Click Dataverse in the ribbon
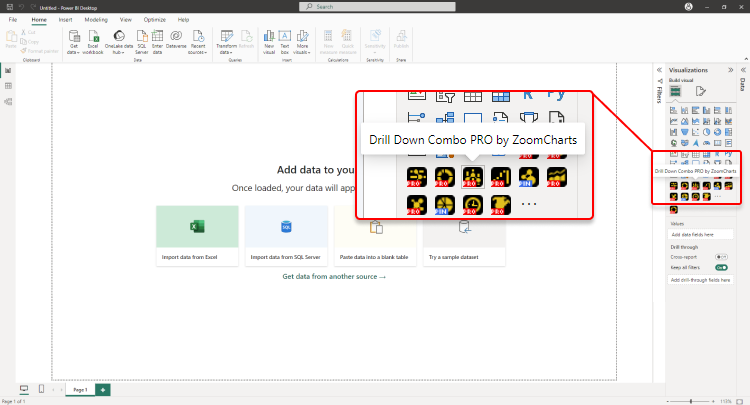The image size is (750, 405). (x=176, y=40)
